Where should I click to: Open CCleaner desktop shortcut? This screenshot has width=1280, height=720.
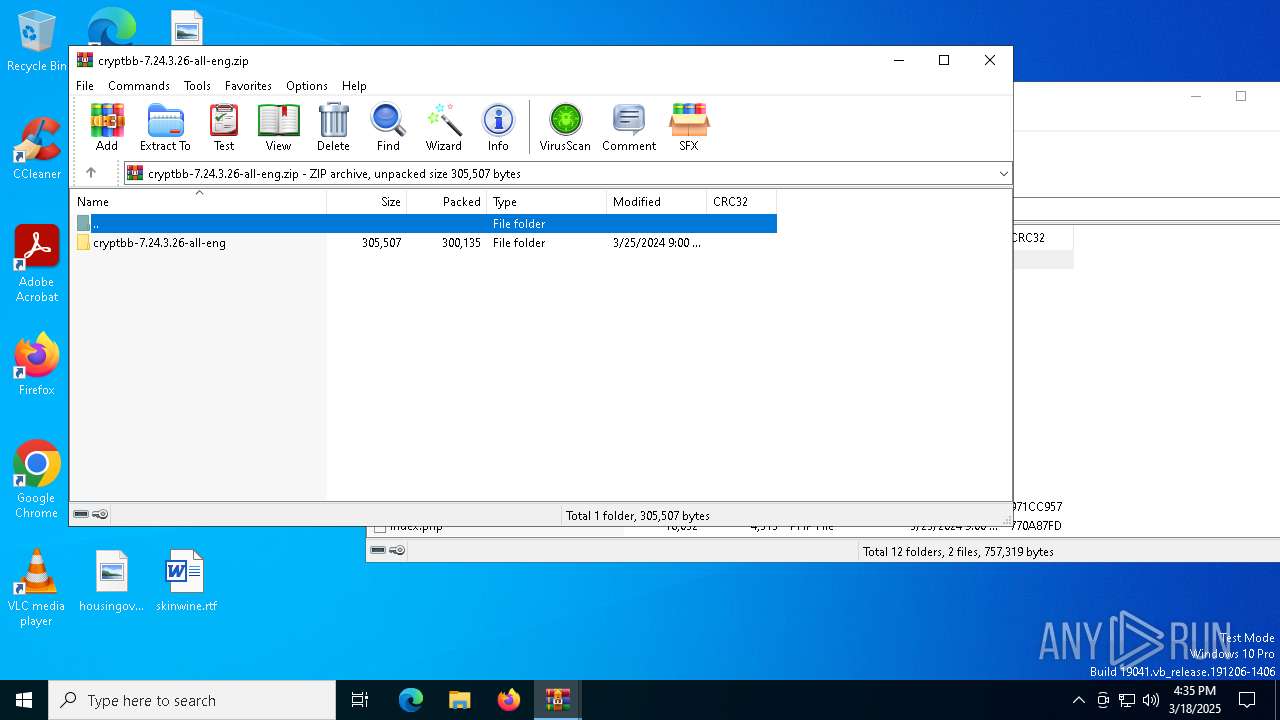36,149
